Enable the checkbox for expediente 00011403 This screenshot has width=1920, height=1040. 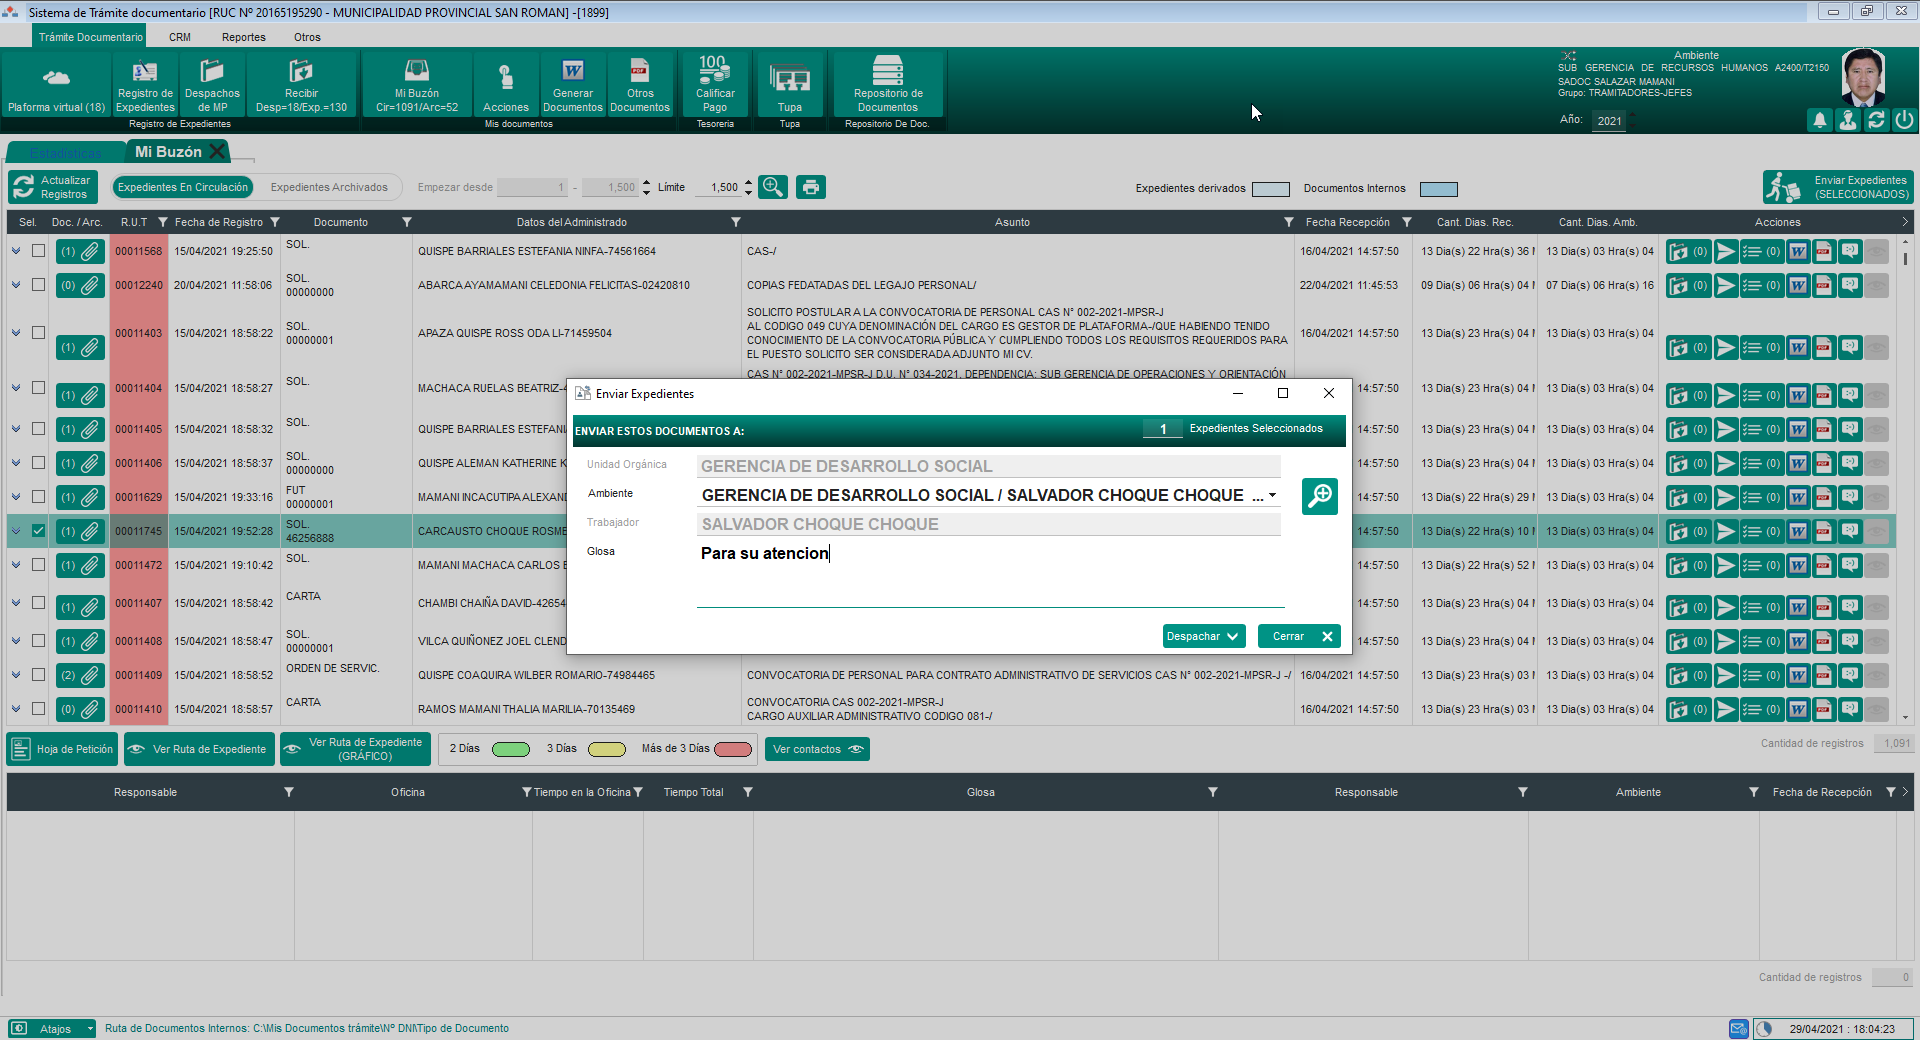point(39,333)
